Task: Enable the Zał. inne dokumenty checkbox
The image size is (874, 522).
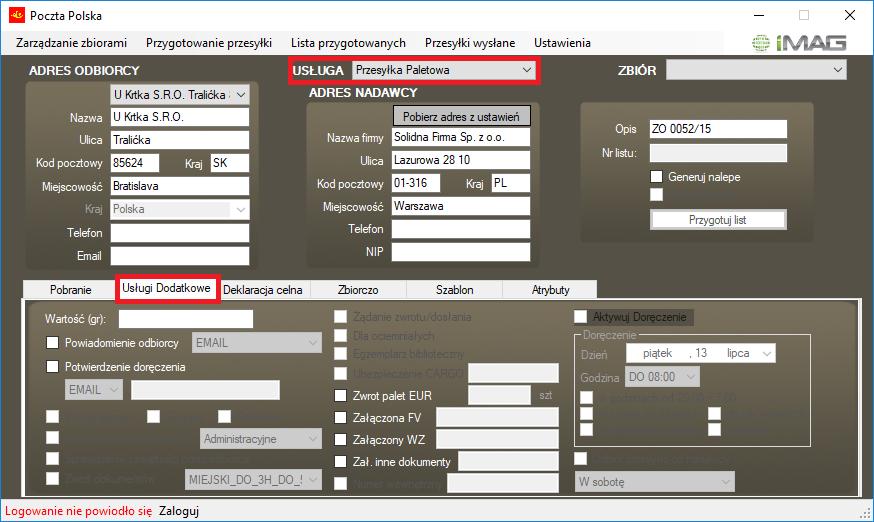Action: [x=341, y=462]
